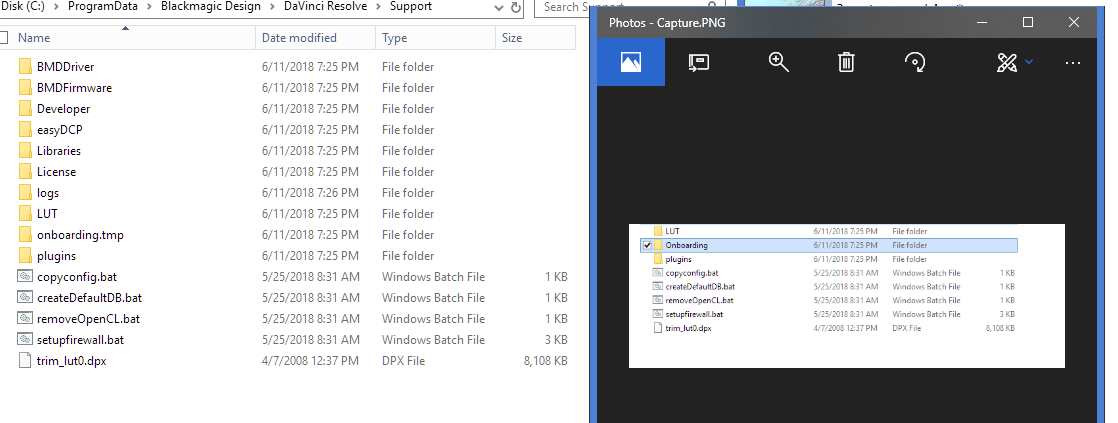Open the See more ellipsis menu in Photos
The width and height of the screenshot is (1118, 423).
[x=1072, y=63]
